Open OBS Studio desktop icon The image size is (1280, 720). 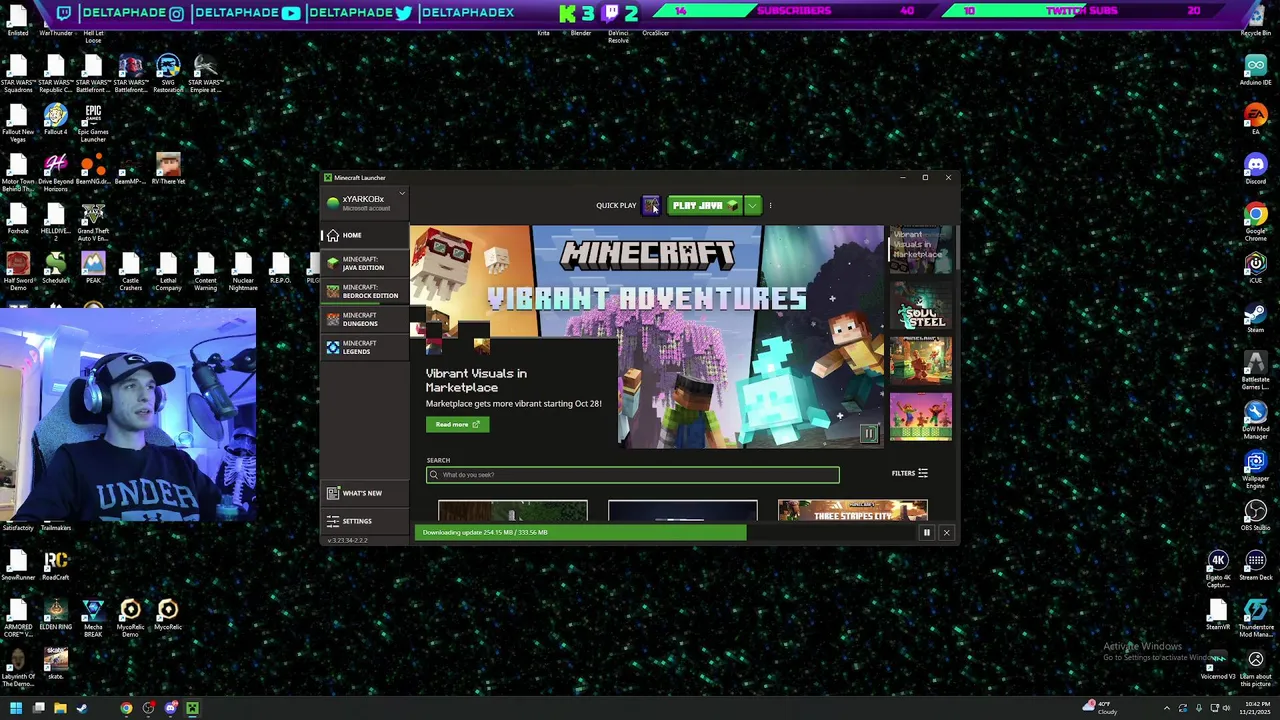coord(1255,516)
